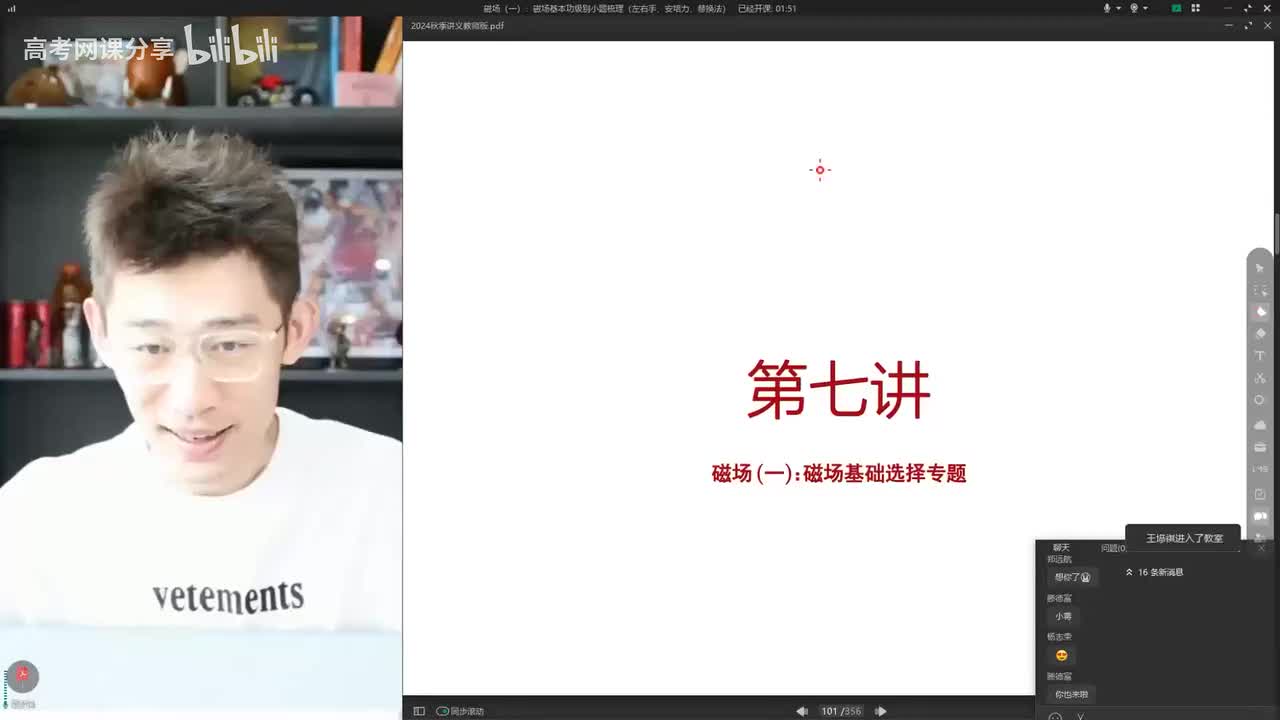Image resolution: width=1280 pixels, height=720 pixels.
Task: Click the 2024秋季讲义教师版.pdf file tab
Action: [457, 25]
